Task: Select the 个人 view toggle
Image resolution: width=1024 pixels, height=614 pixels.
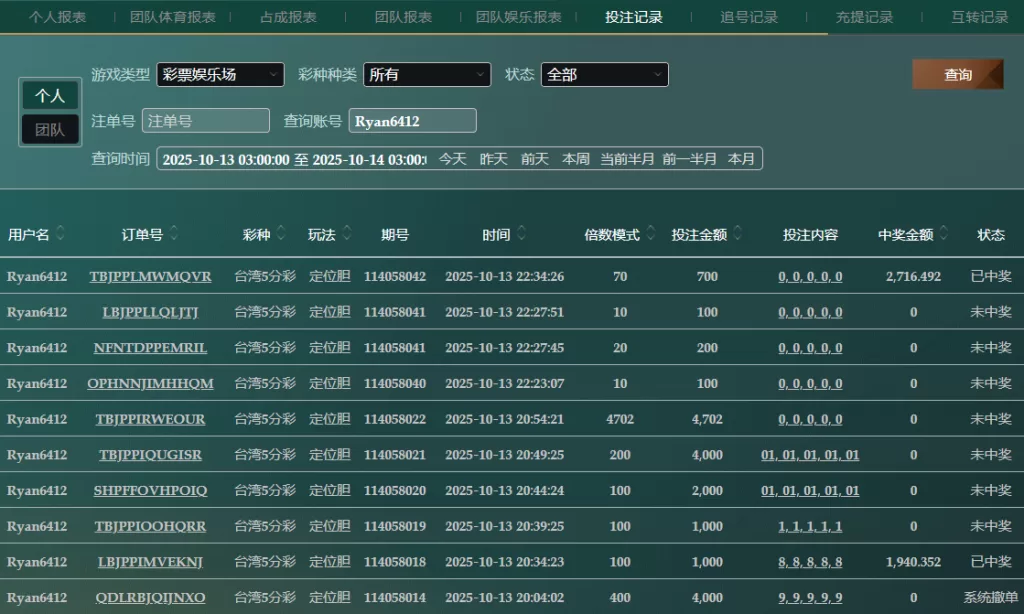Action: pos(50,96)
